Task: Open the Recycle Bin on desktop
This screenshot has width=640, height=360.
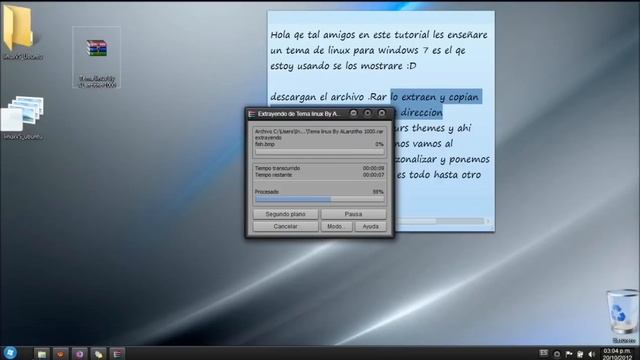Action: 622,312
